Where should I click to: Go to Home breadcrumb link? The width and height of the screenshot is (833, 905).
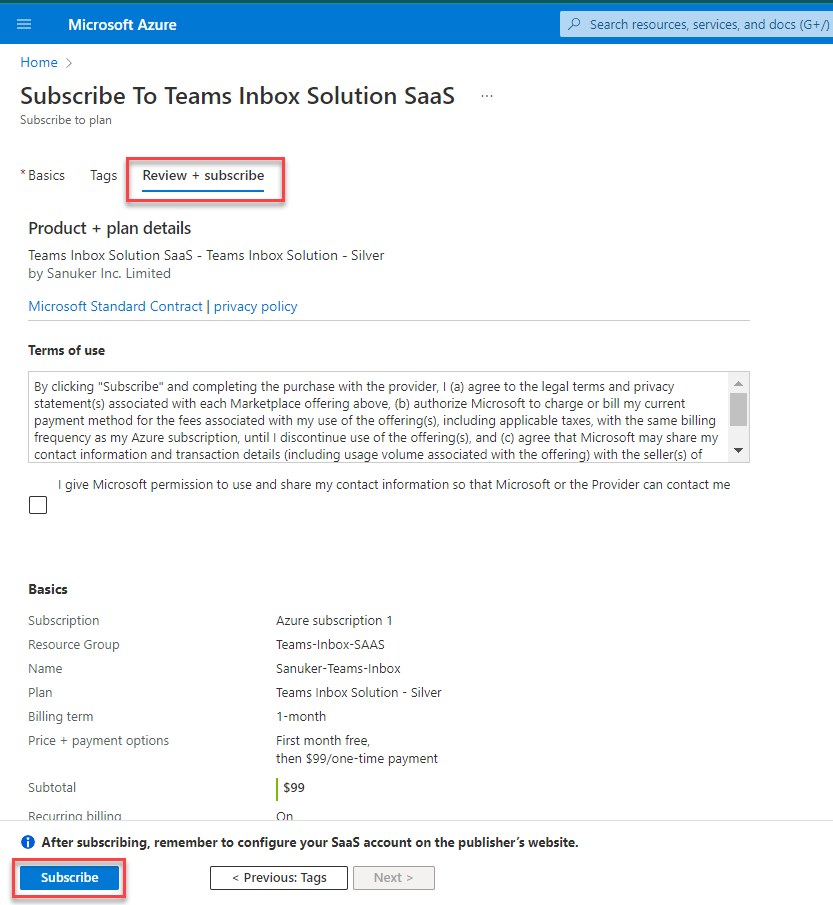[39, 62]
